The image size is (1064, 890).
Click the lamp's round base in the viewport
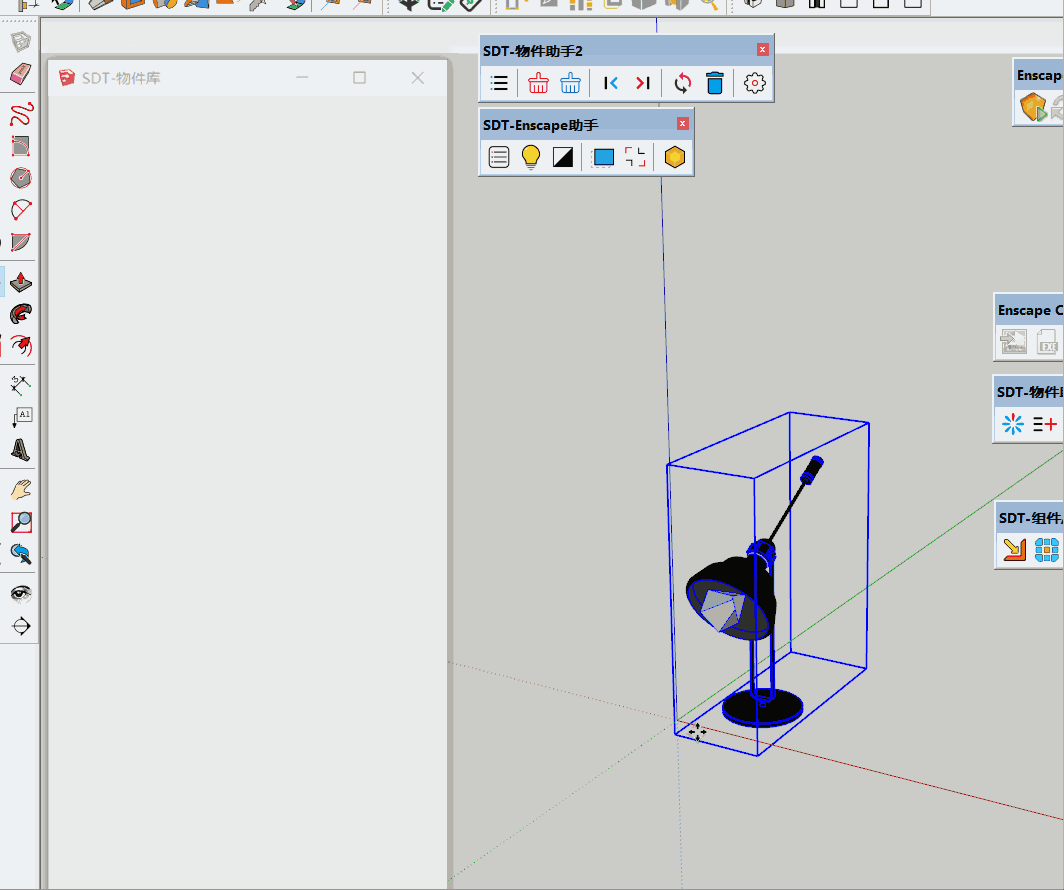763,708
